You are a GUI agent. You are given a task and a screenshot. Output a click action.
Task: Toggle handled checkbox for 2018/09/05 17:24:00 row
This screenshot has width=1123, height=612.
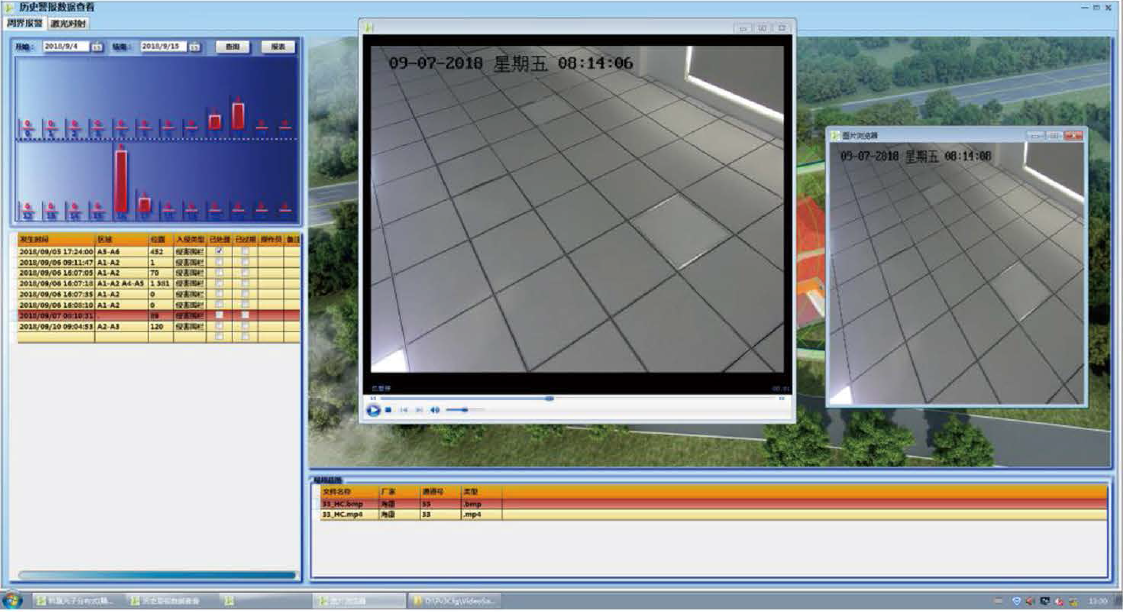[x=219, y=251]
